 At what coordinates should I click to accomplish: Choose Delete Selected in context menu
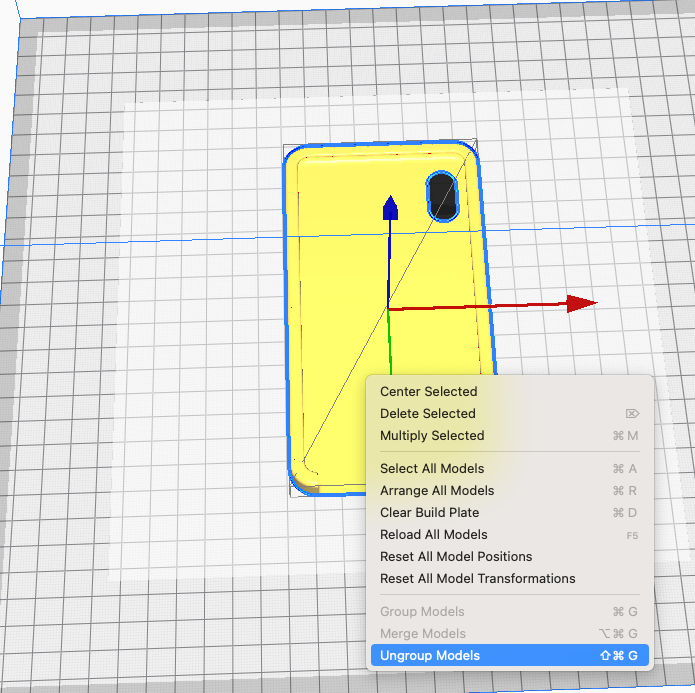[x=510, y=414]
